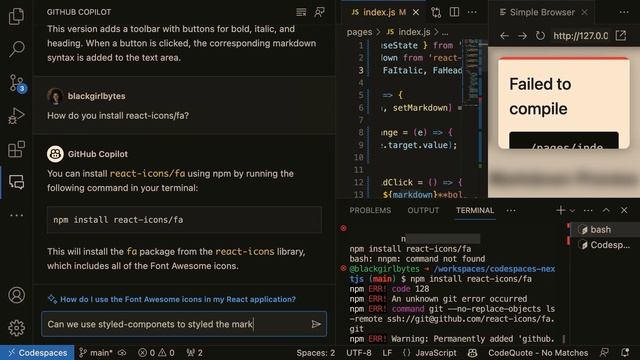Open terminal panel more actions
Viewport: 640px width, 360px height.
point(588,211)
